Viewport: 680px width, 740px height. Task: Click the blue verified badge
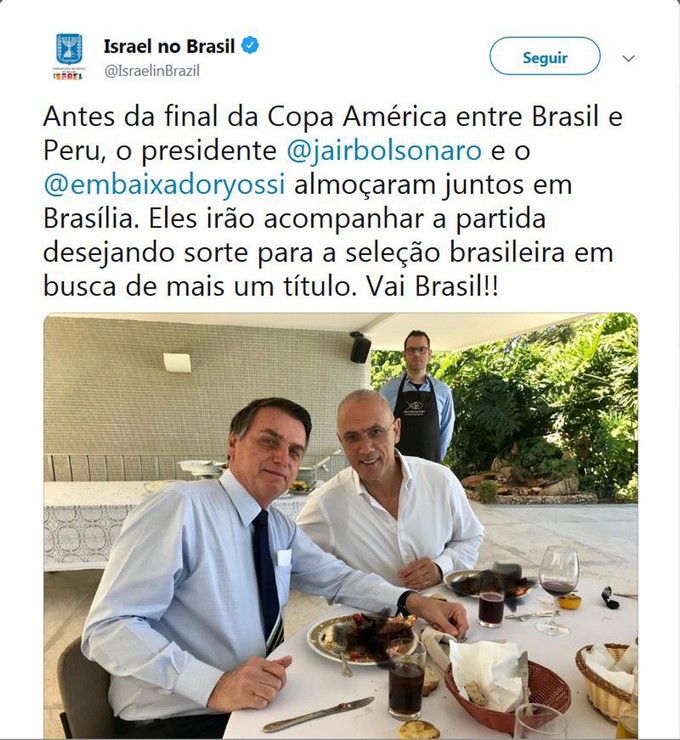click(250, 46)
